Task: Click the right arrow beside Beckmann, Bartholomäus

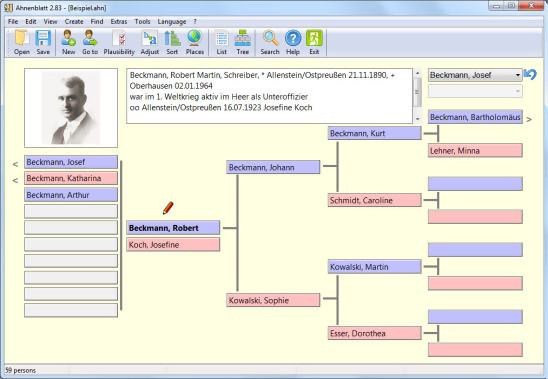Action: 529,119
